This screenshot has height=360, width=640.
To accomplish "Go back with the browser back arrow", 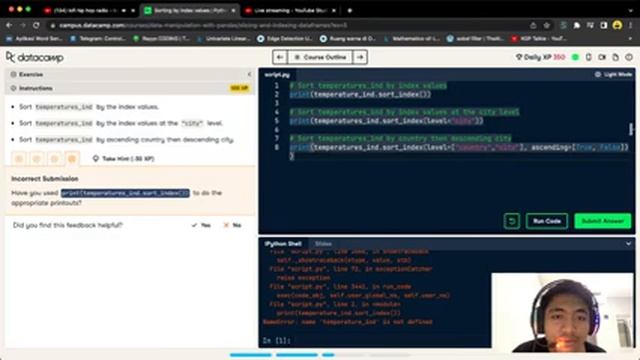I will [x=9, y=25].
